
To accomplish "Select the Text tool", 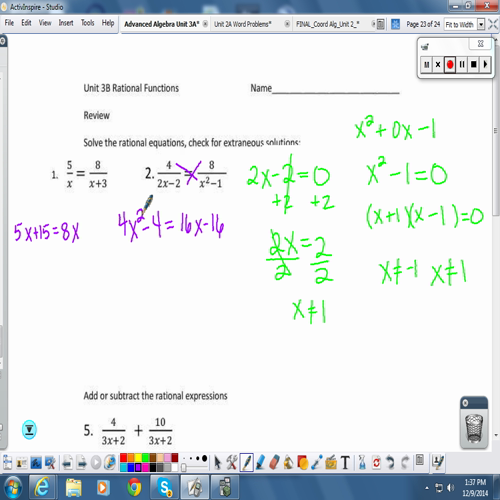I will tap(345, 463).
